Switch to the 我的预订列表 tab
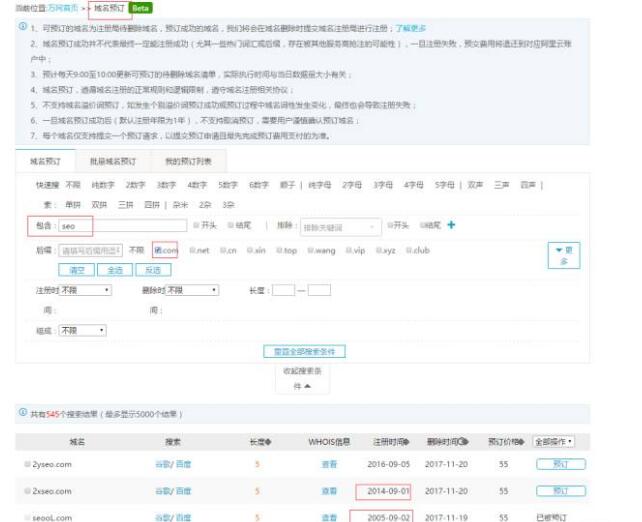This screenshot has height=522, width=642. pyautogui.click(x=188, y=161)
